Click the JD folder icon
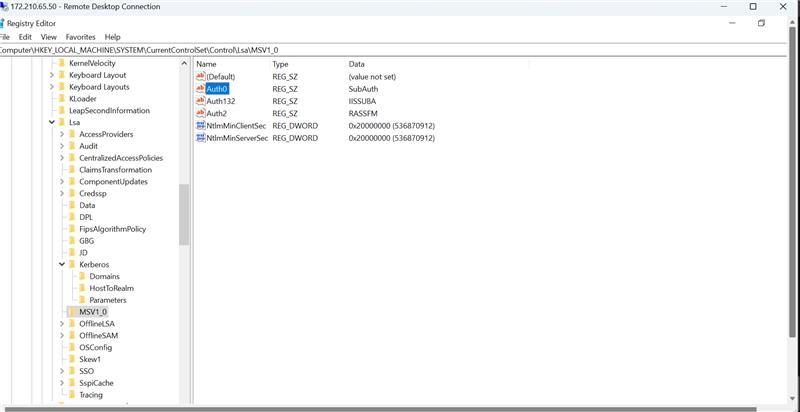The height and width of the screenshot is (412, 800). point(72,252)
